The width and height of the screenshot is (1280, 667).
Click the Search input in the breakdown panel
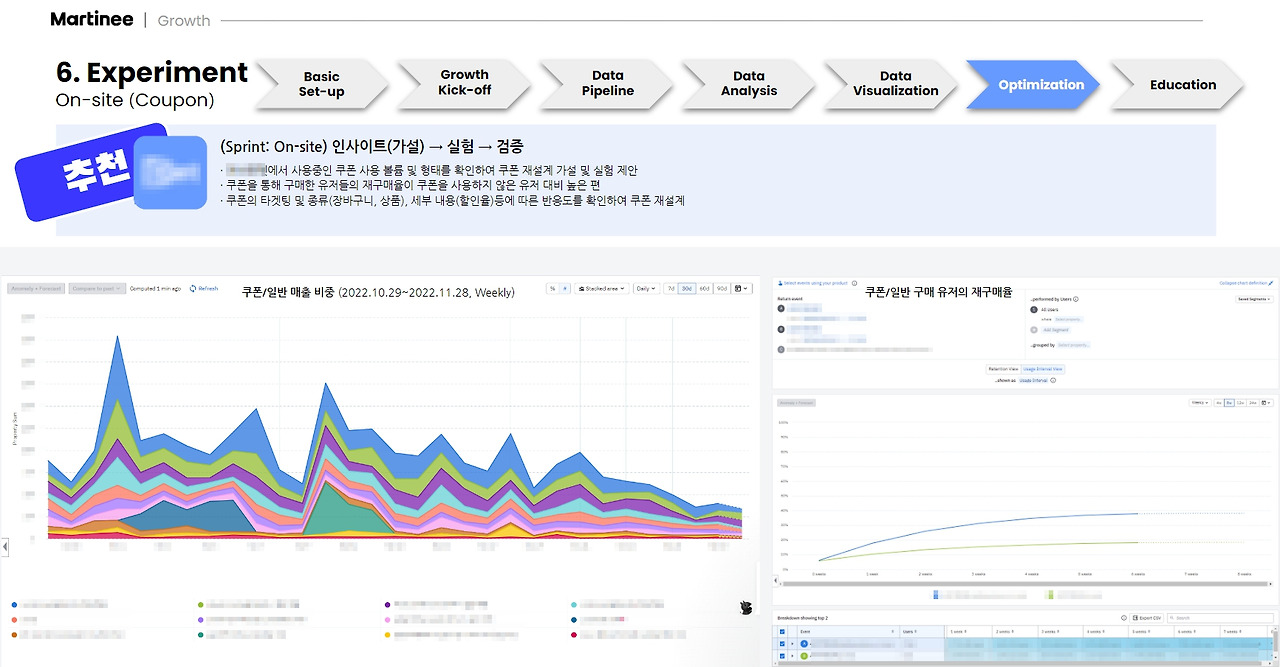[x=1220, y=618]
